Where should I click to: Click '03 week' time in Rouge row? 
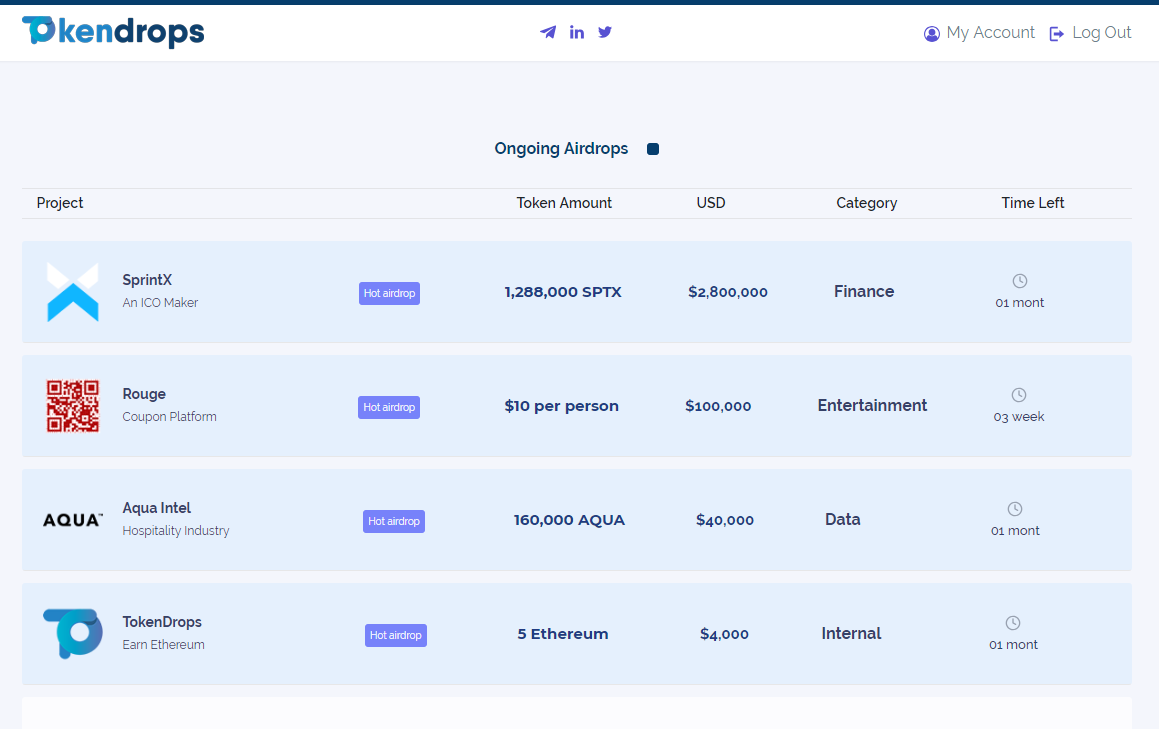[x=1019, y=416]
